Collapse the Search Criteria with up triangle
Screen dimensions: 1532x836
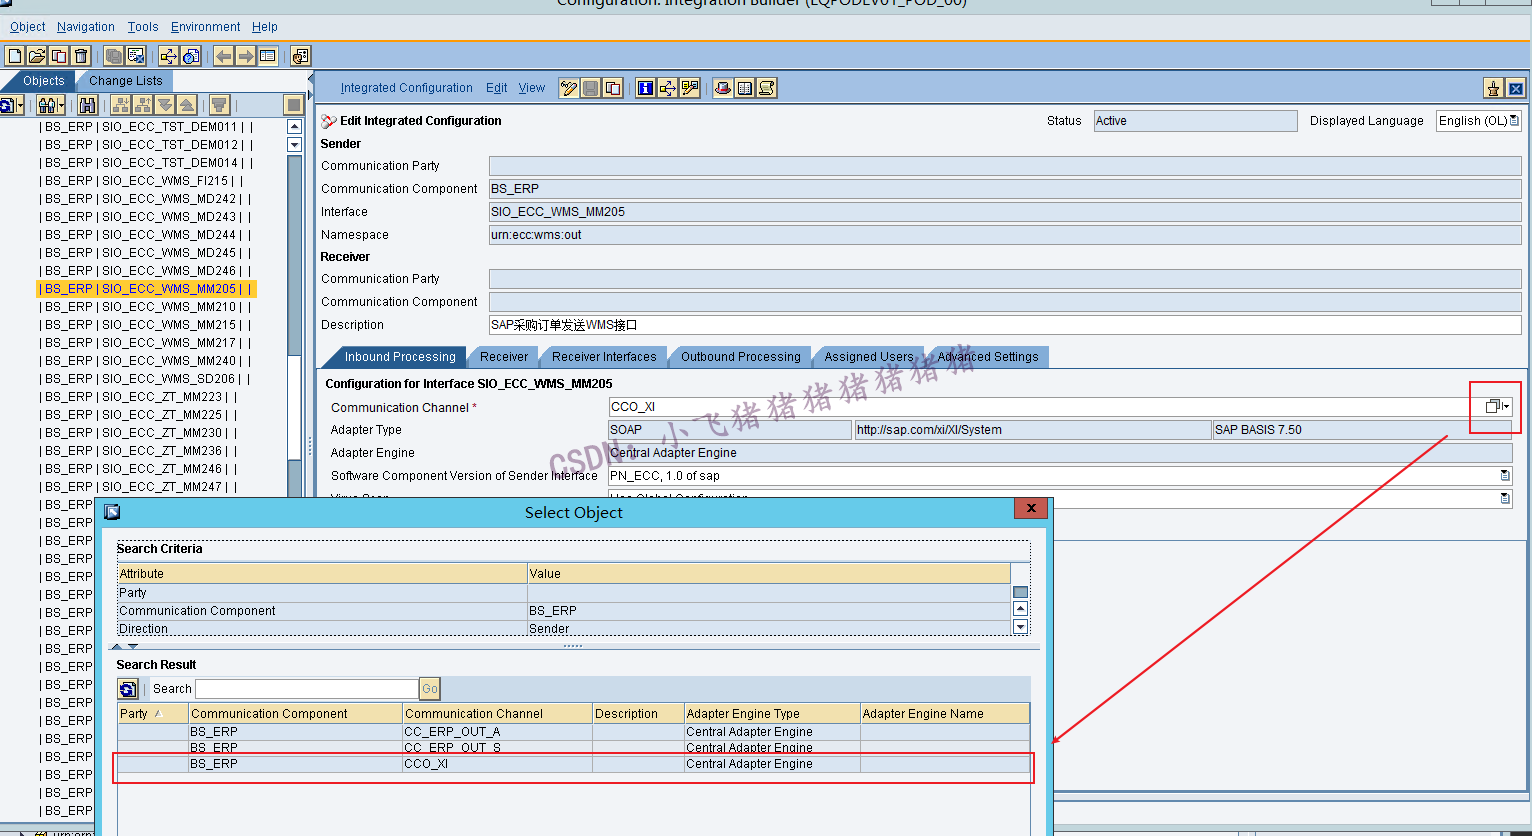[x=116, y=646]
